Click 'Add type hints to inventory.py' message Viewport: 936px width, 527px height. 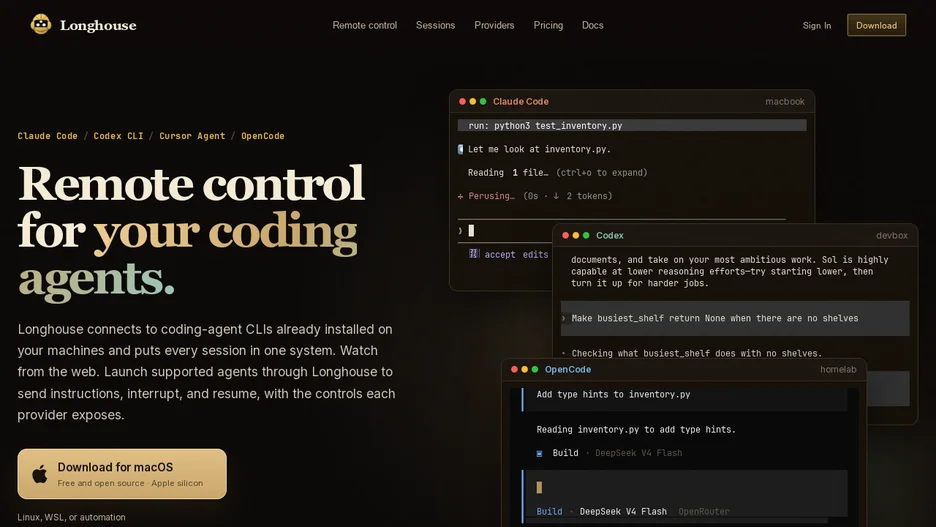(x=613, y=395)
